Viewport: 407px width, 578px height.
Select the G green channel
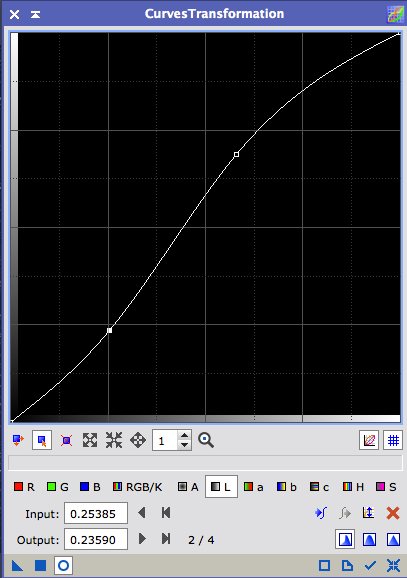pyautogui.click(x=58, y=487)
